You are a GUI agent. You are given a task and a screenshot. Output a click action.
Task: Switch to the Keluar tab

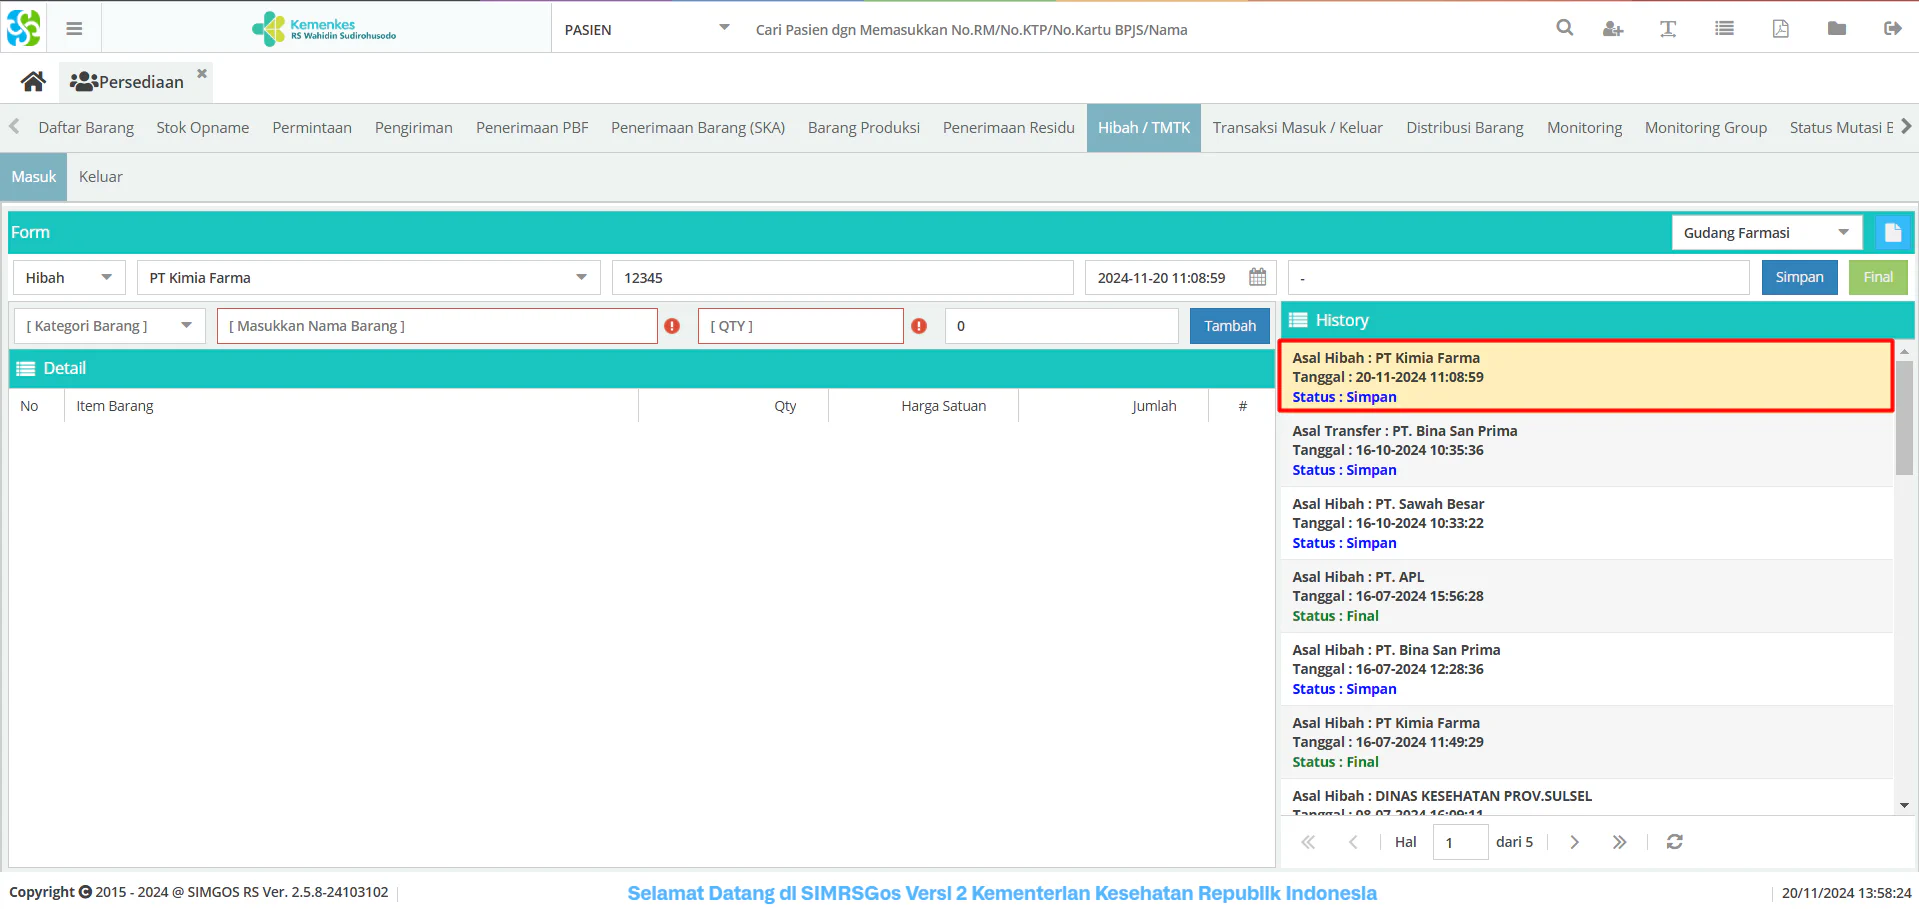(x=101, y=177)
